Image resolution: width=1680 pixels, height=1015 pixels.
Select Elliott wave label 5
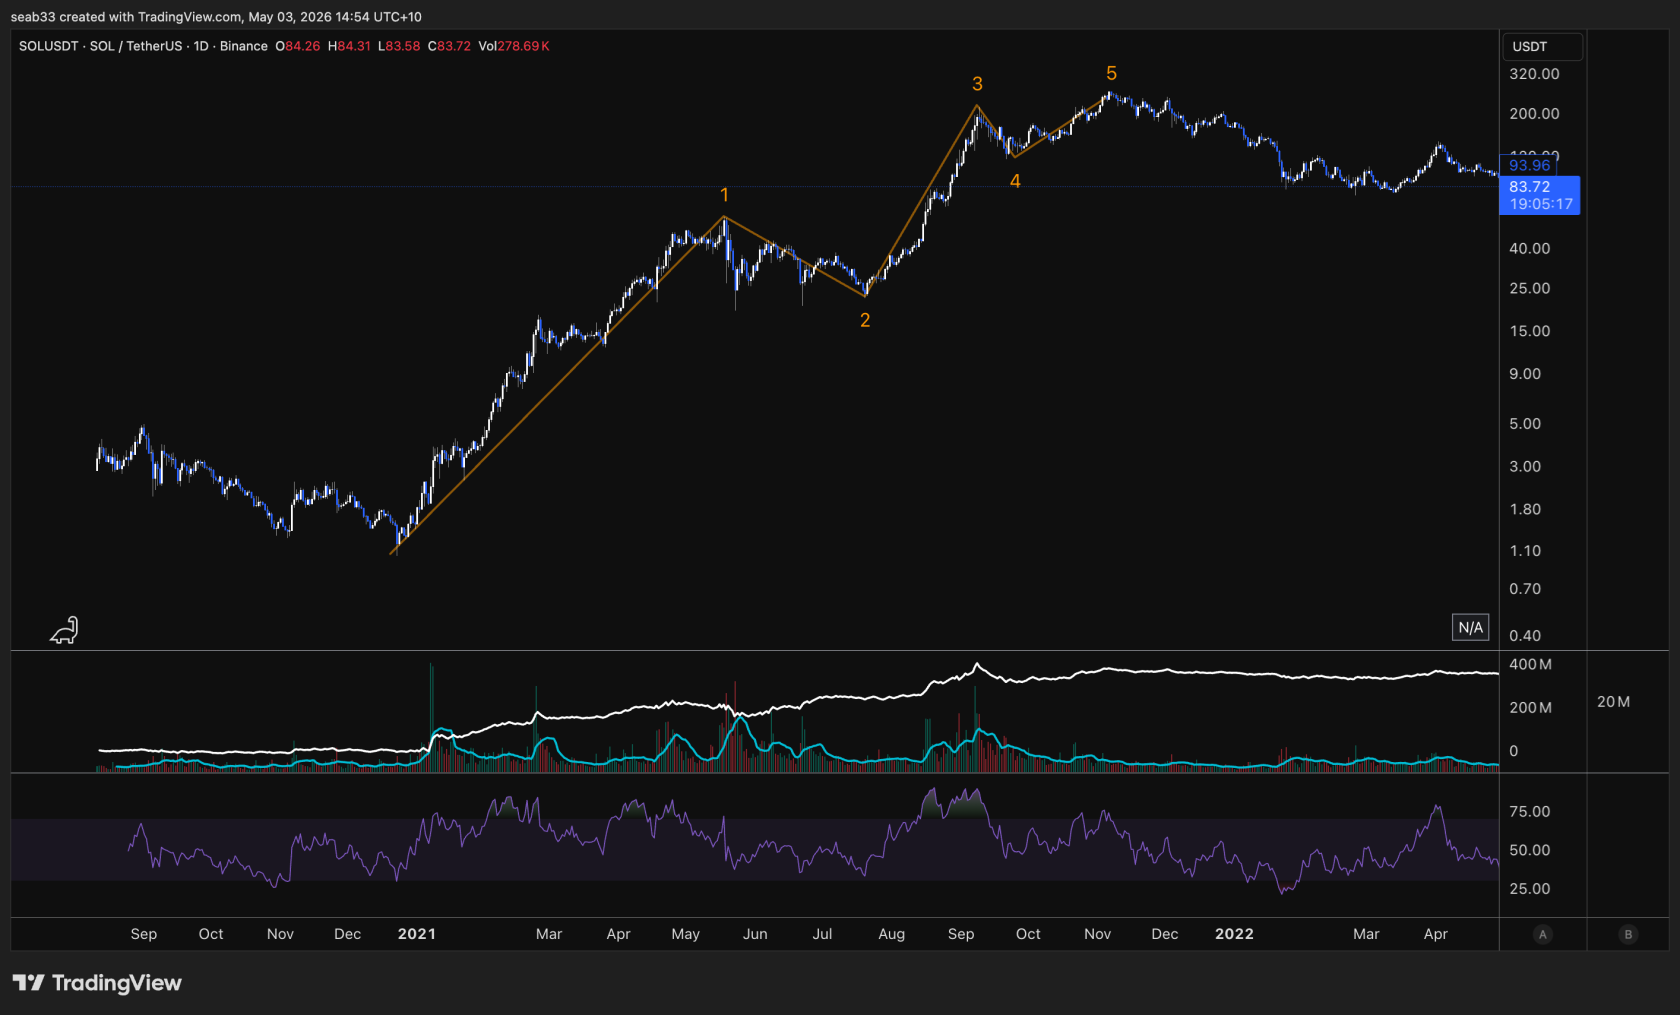click(x=1111, y=73)
